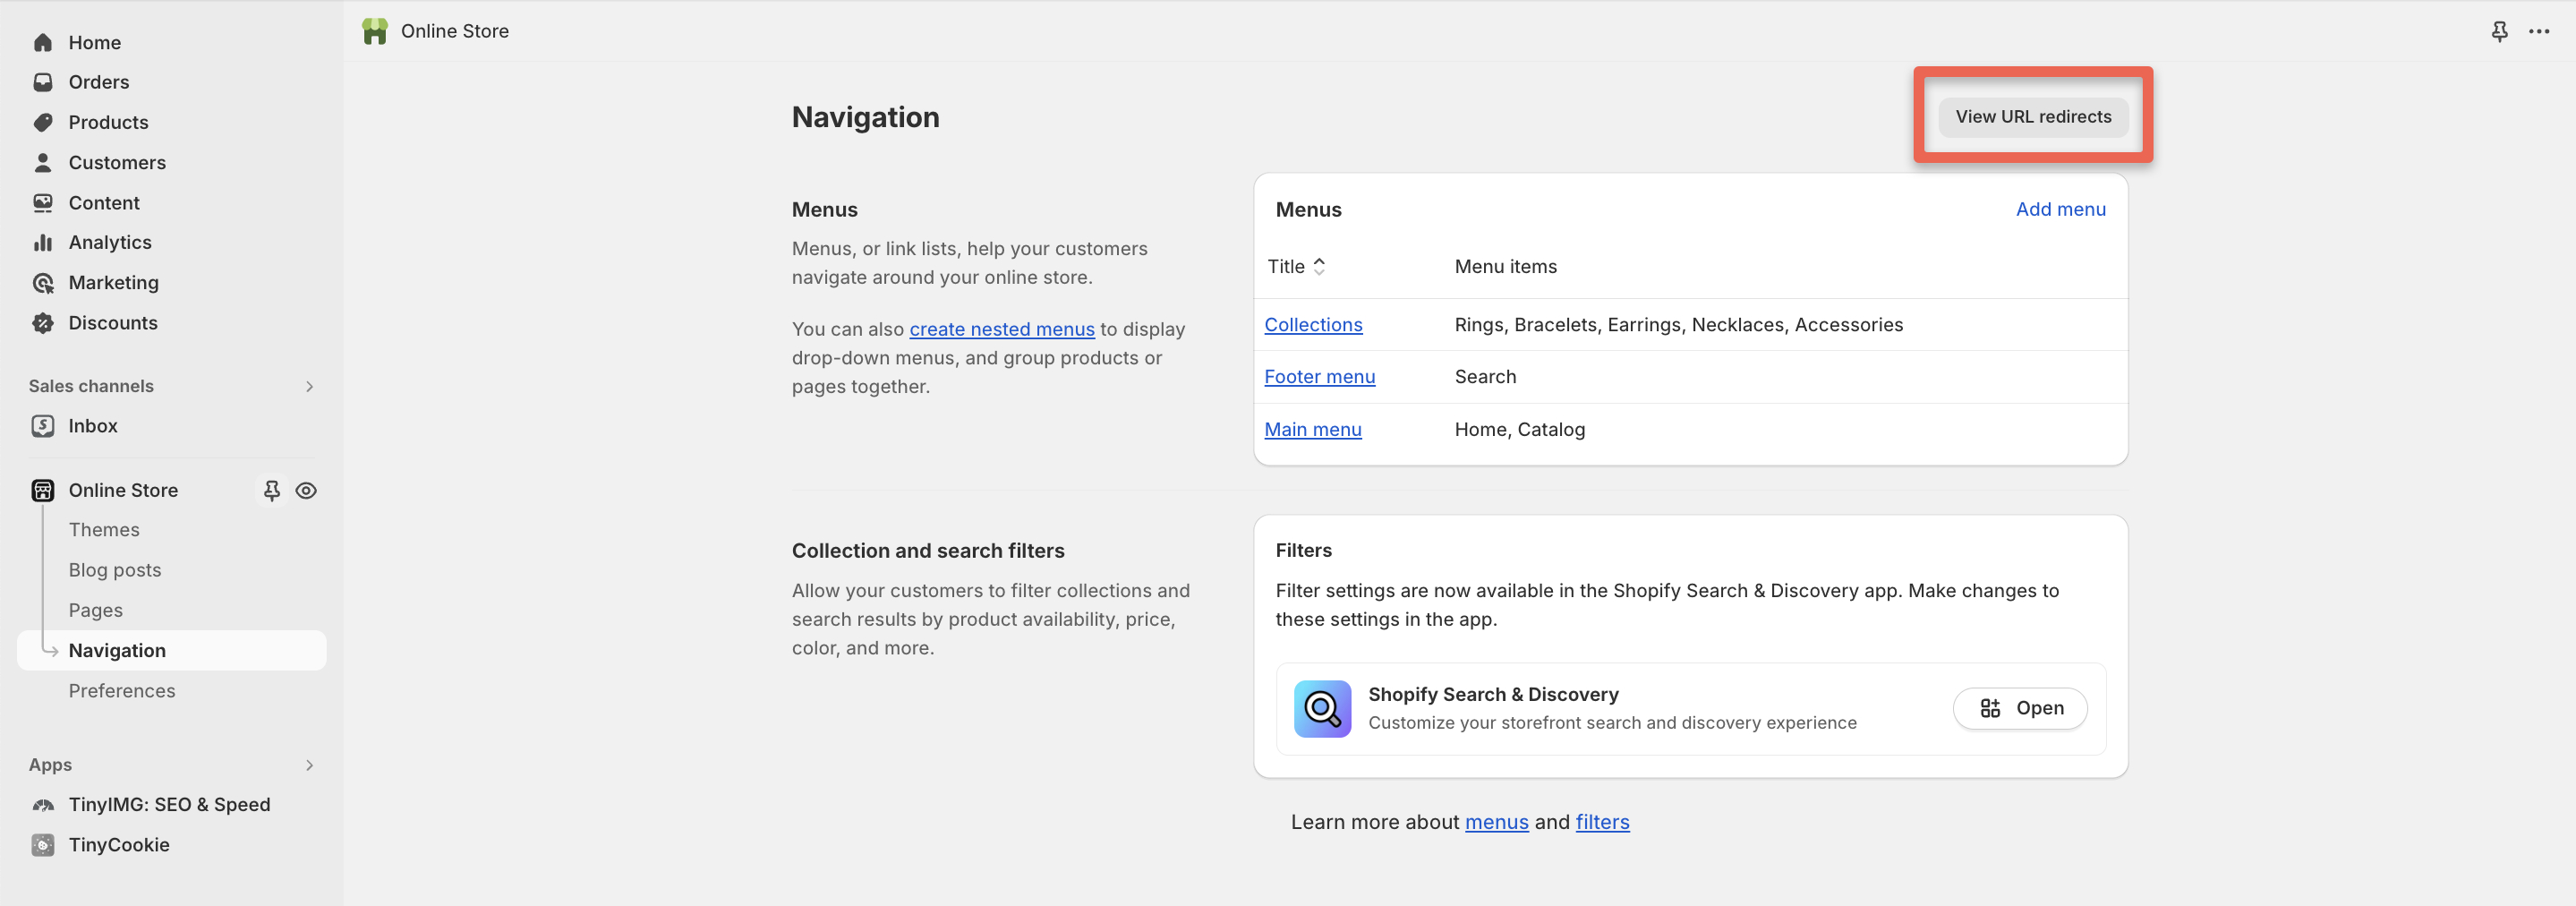Open the Discounts section
2576x906 pixels.
pyautogui.click(x=112, y=322)
